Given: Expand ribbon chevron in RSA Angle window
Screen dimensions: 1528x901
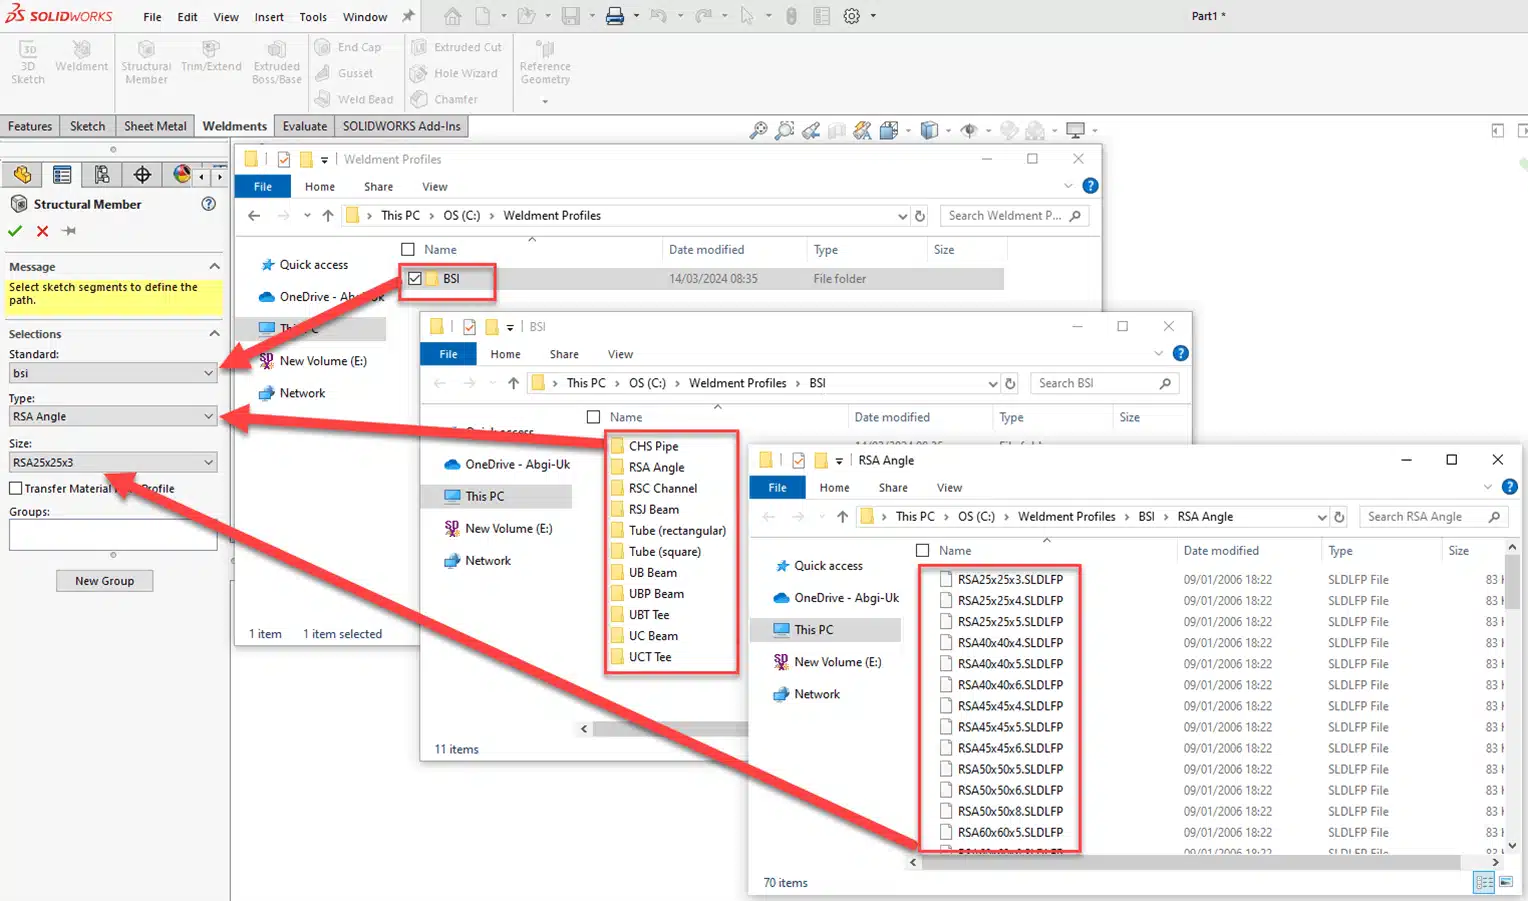Looking at the screenshot, I should point(1487,487).
